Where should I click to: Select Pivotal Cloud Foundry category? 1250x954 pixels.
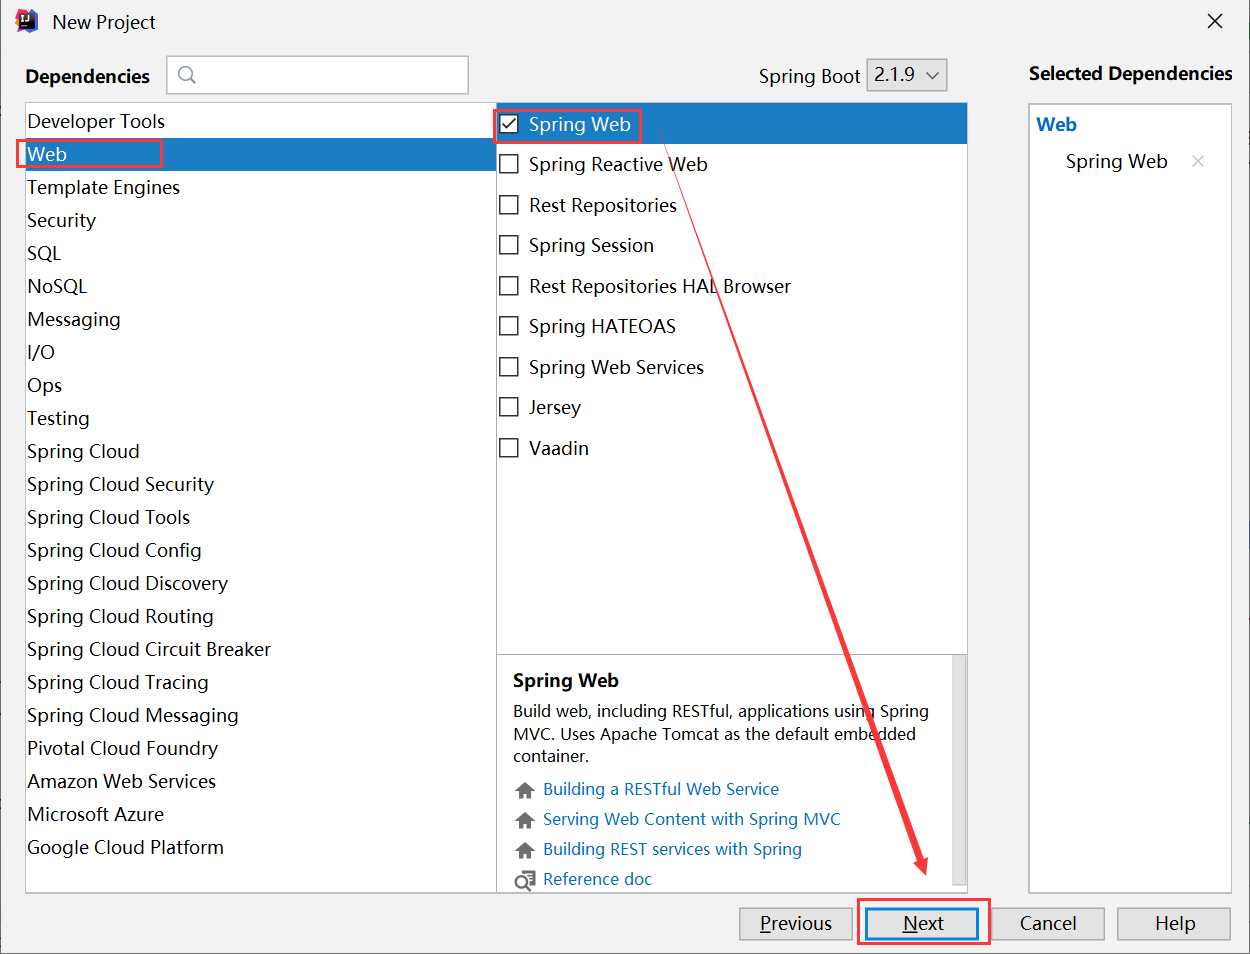pyautogui.click(x=261, y=748)
